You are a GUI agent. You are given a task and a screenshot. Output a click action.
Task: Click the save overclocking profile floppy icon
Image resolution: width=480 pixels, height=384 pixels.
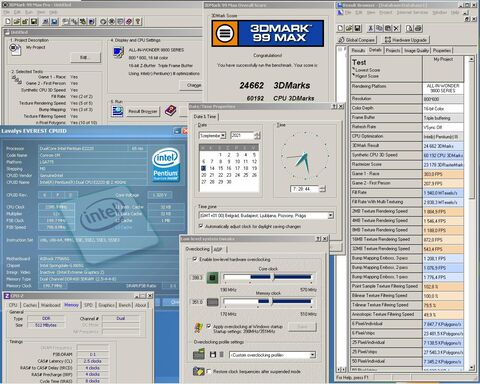coord(213,355)
